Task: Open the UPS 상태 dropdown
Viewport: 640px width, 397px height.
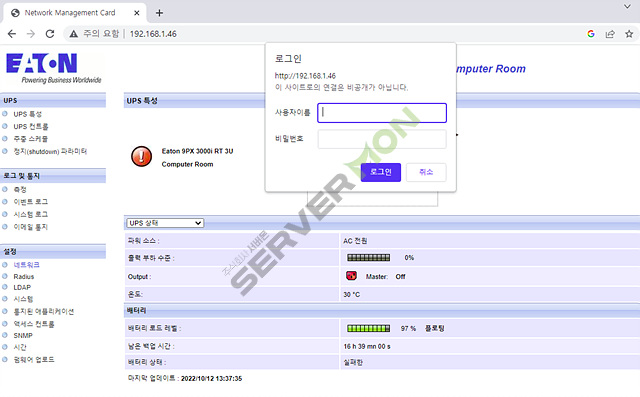Action: [x=165, y=223]
